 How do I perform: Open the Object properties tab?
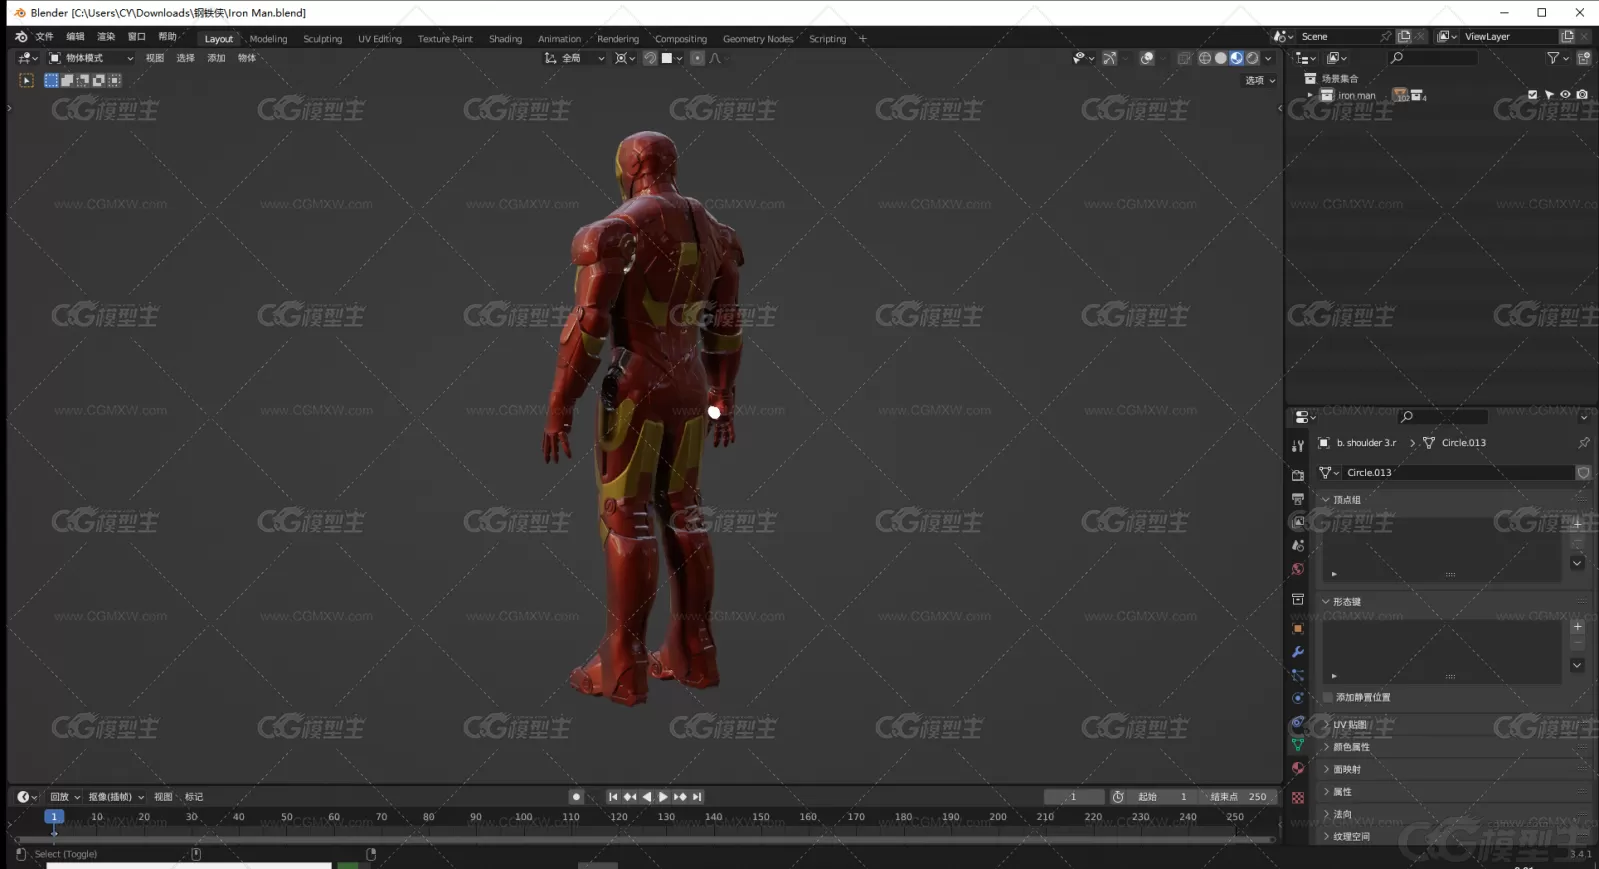tap(1298, 629)
